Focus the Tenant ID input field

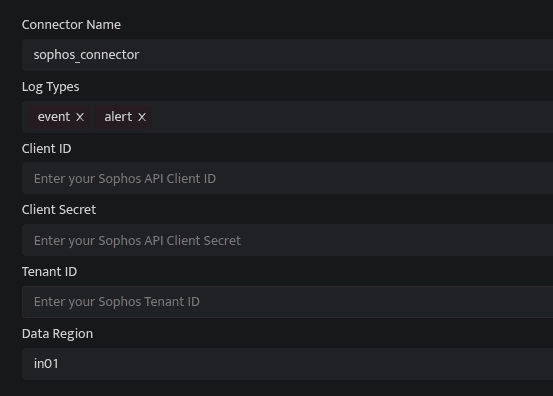coord(287,302)
